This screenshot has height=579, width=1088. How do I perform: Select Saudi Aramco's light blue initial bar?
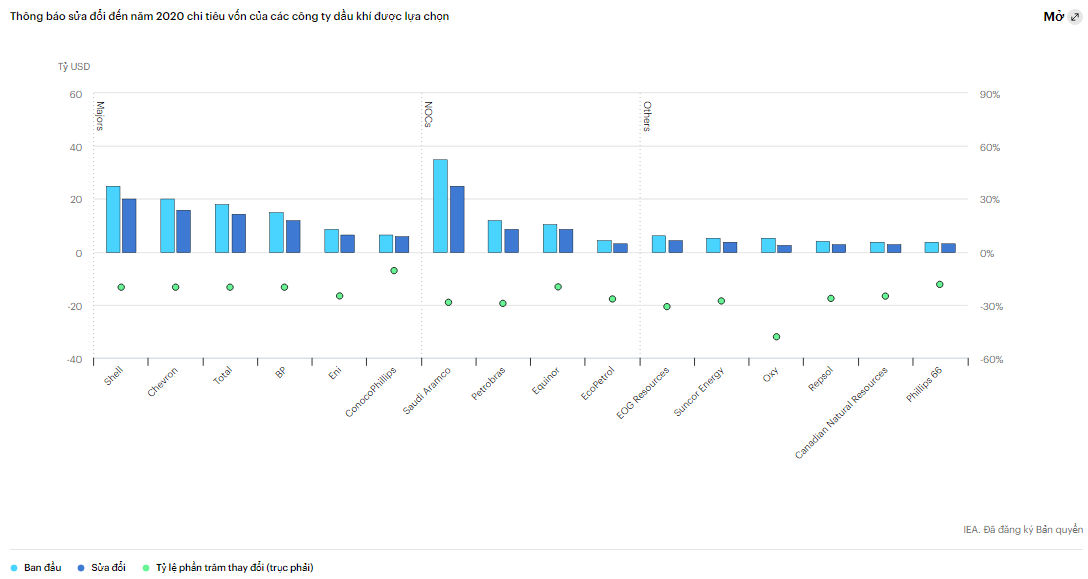tap(440, 205)
